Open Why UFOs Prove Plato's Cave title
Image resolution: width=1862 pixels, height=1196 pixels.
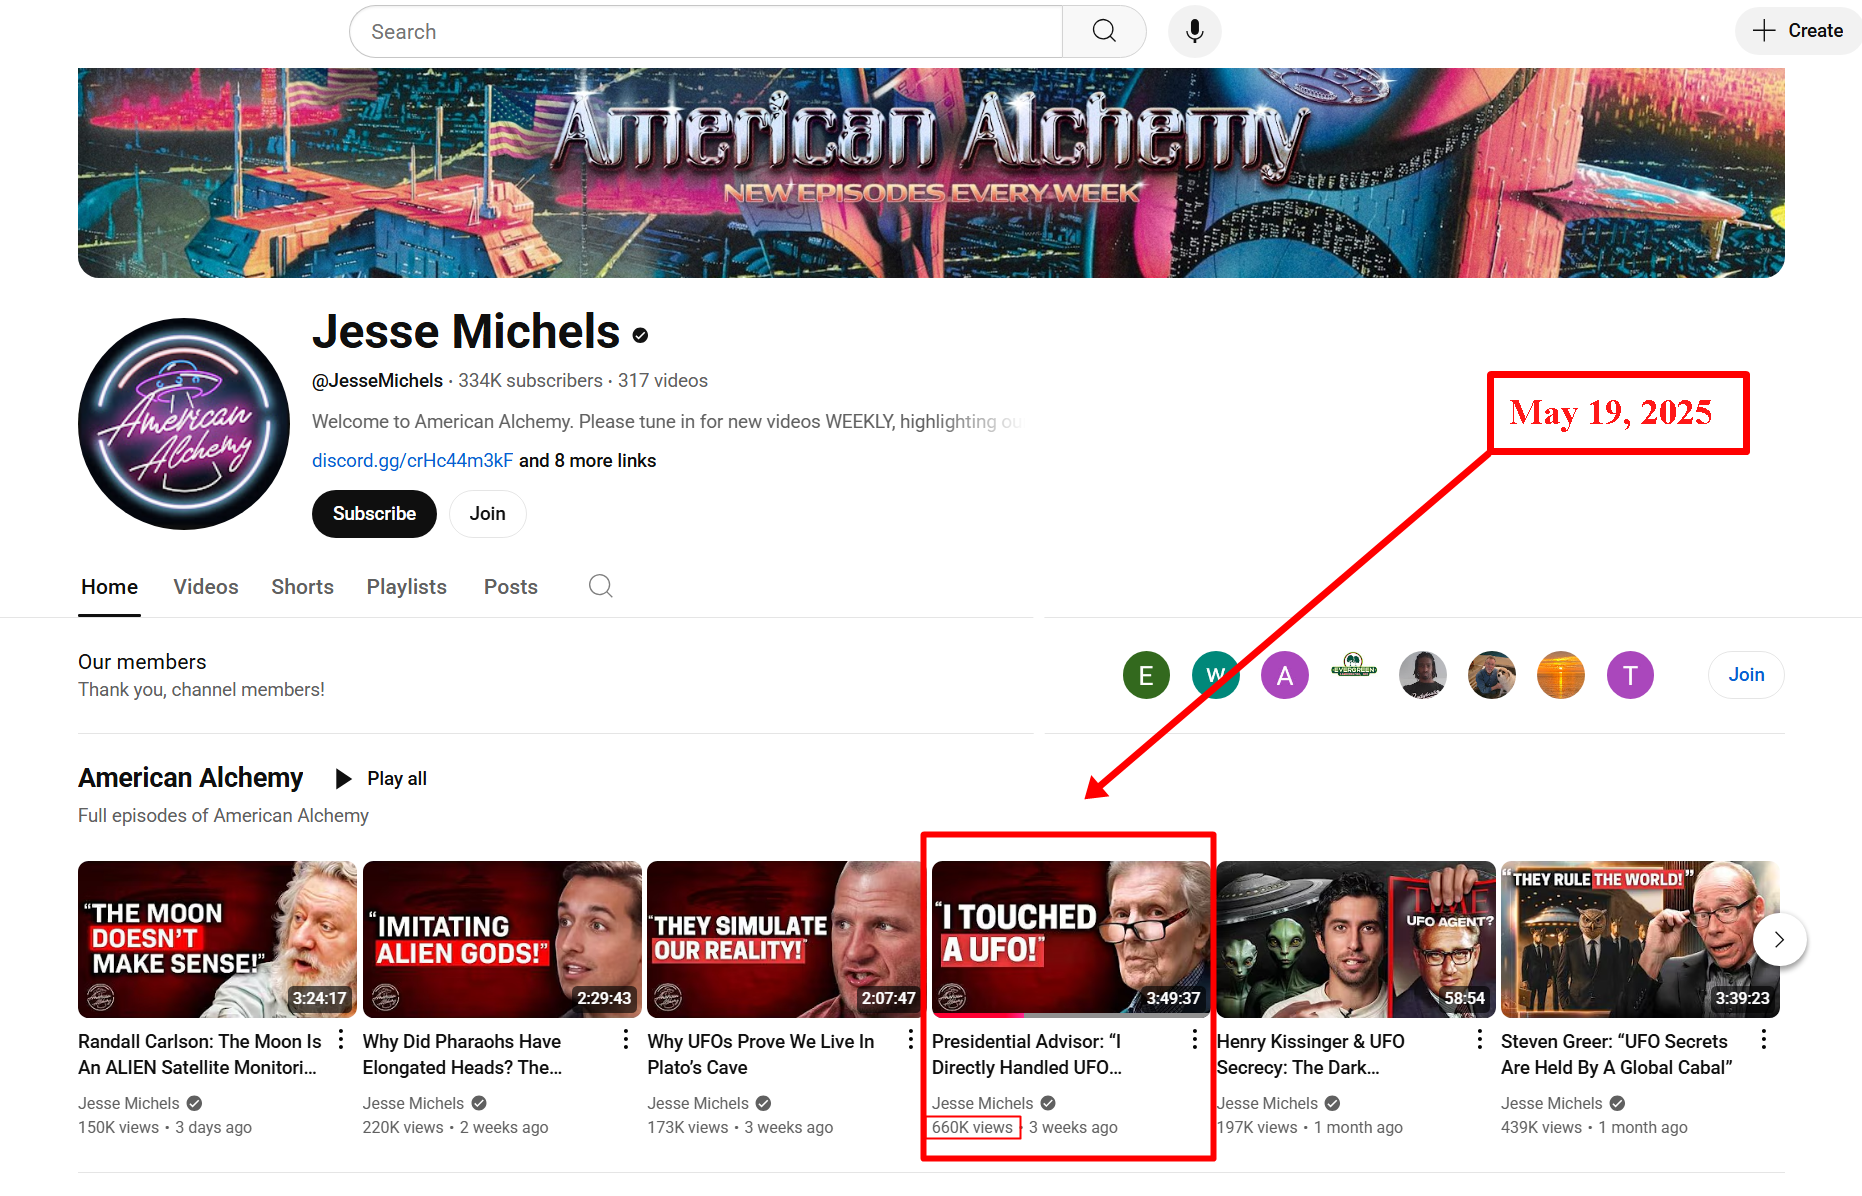[761, 1055]
